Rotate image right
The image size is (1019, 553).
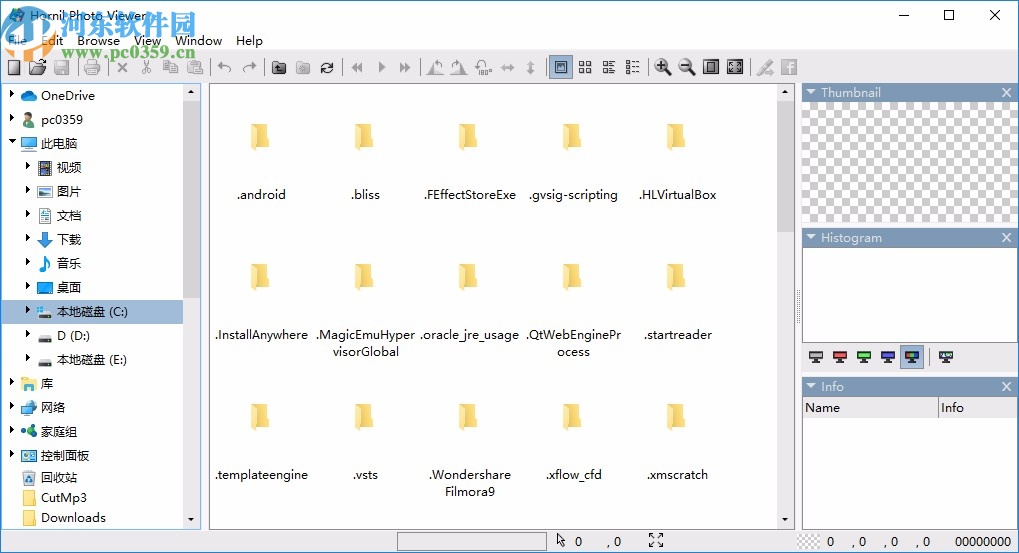[459, 67]
